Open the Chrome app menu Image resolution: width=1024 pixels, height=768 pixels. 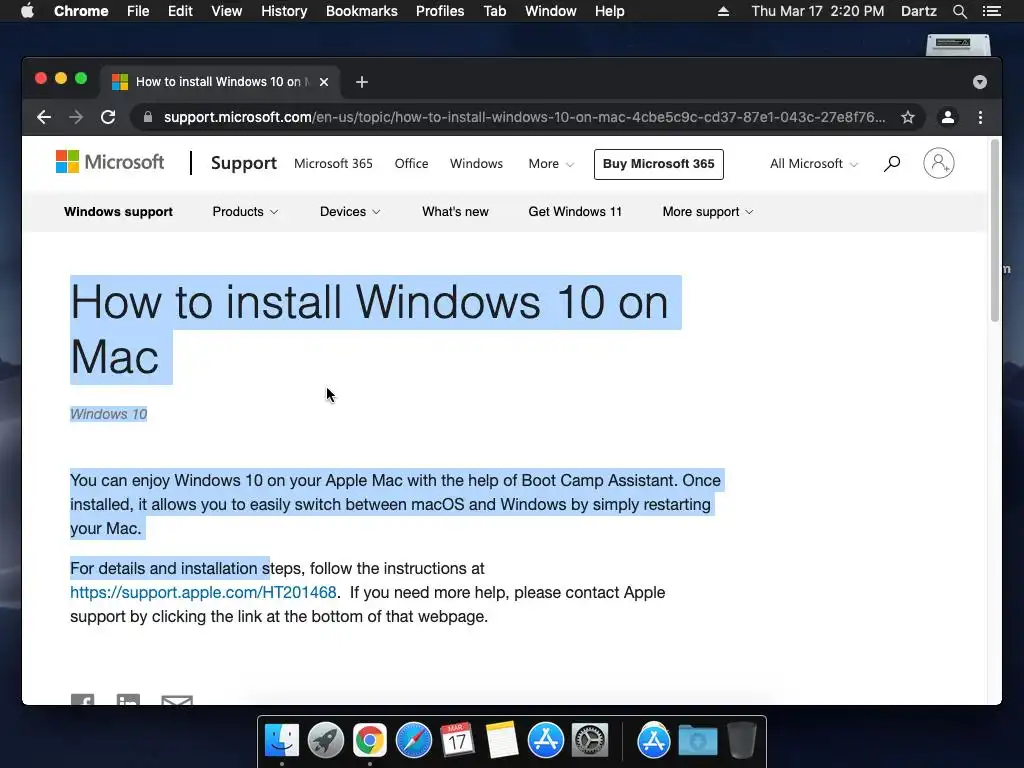pyautogui.click(x=81, y=11)
